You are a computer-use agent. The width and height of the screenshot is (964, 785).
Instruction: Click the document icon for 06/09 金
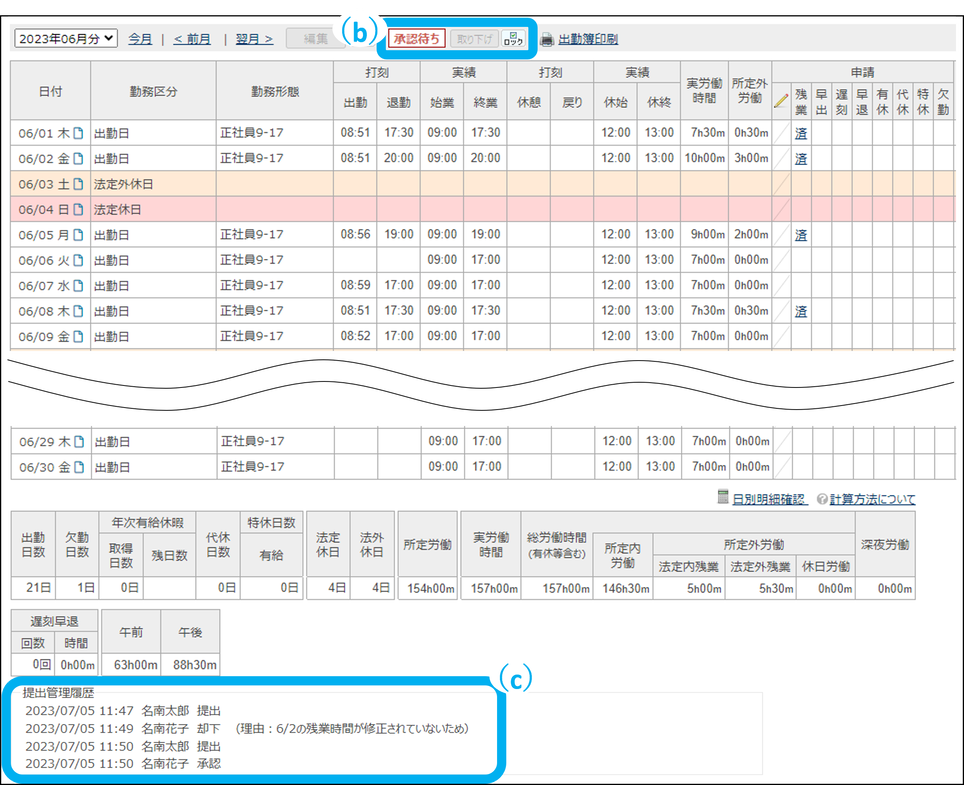coord(79,337)
